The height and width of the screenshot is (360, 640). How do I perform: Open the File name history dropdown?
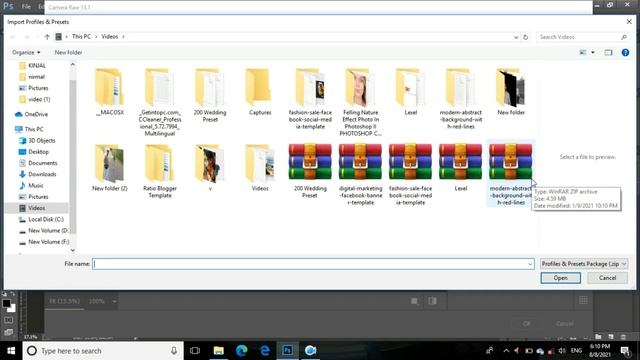click(530, 264)
